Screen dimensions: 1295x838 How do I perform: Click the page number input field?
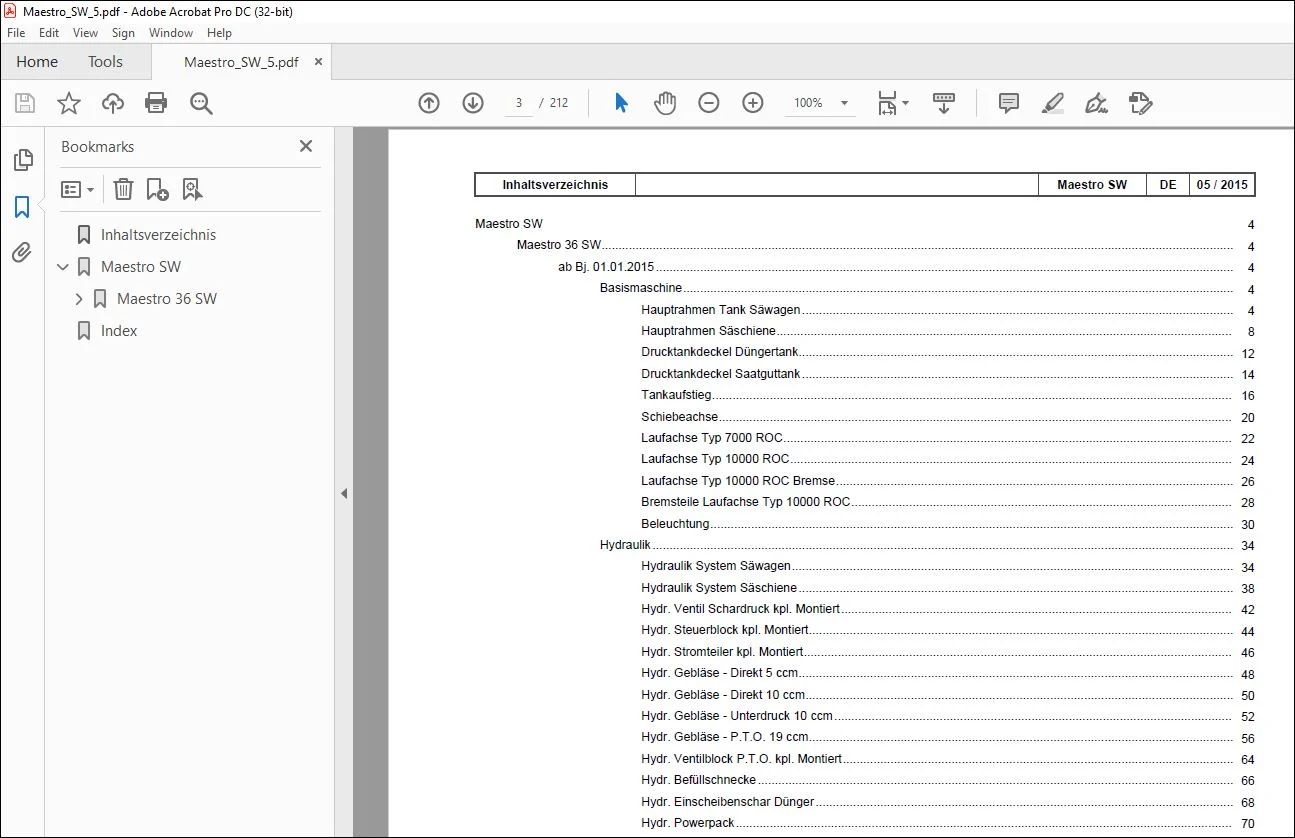pyautogui.click(x=519, y=103)
